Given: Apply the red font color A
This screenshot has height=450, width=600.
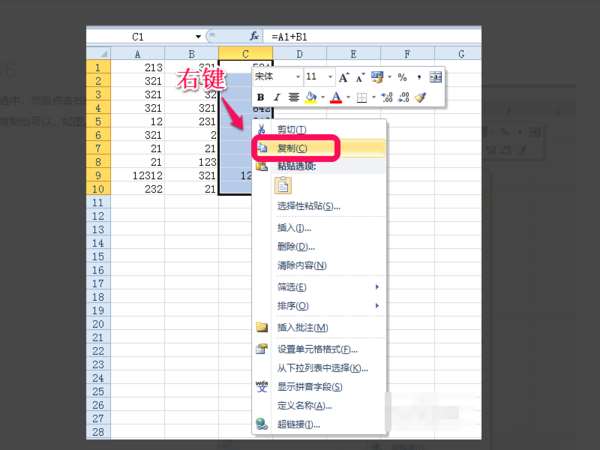Looking at the screenshot, I should coord(336,98).
